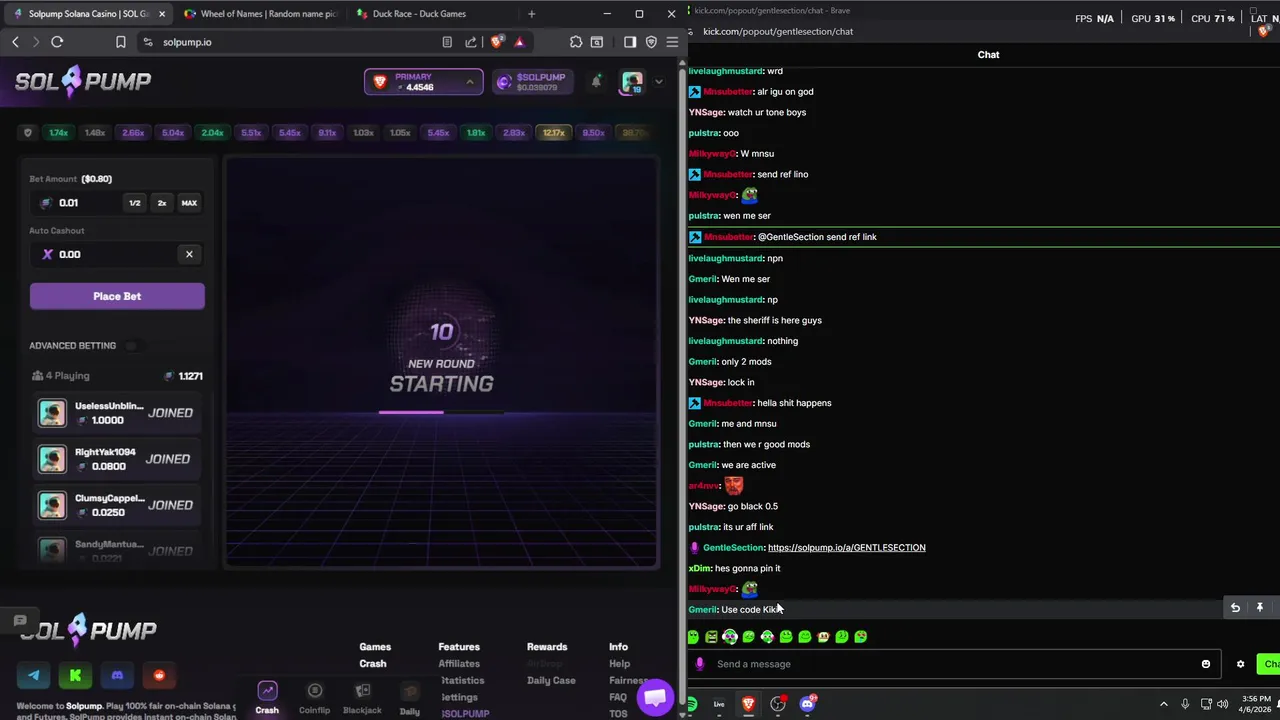This screenshot has height=720, width=1280.
Task: Open the notifications bell
Action: click(x=596, y=82)
